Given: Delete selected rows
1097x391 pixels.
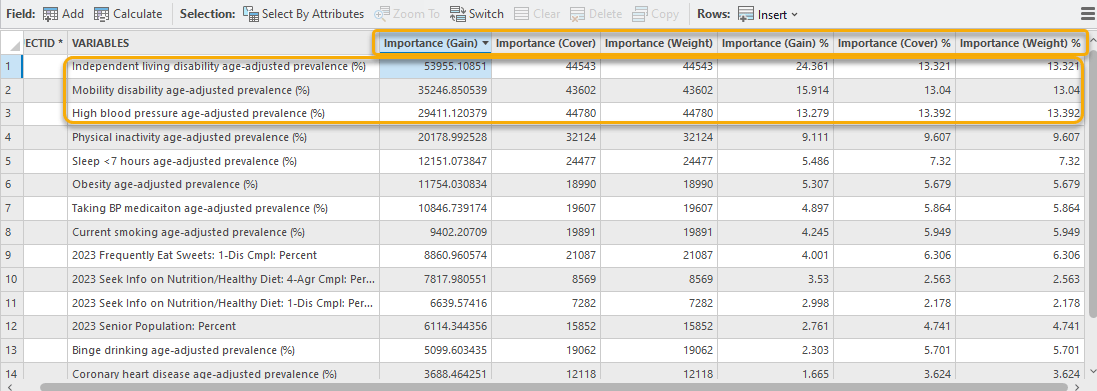Looking at the screenshot, I should [x=595, y=14].
